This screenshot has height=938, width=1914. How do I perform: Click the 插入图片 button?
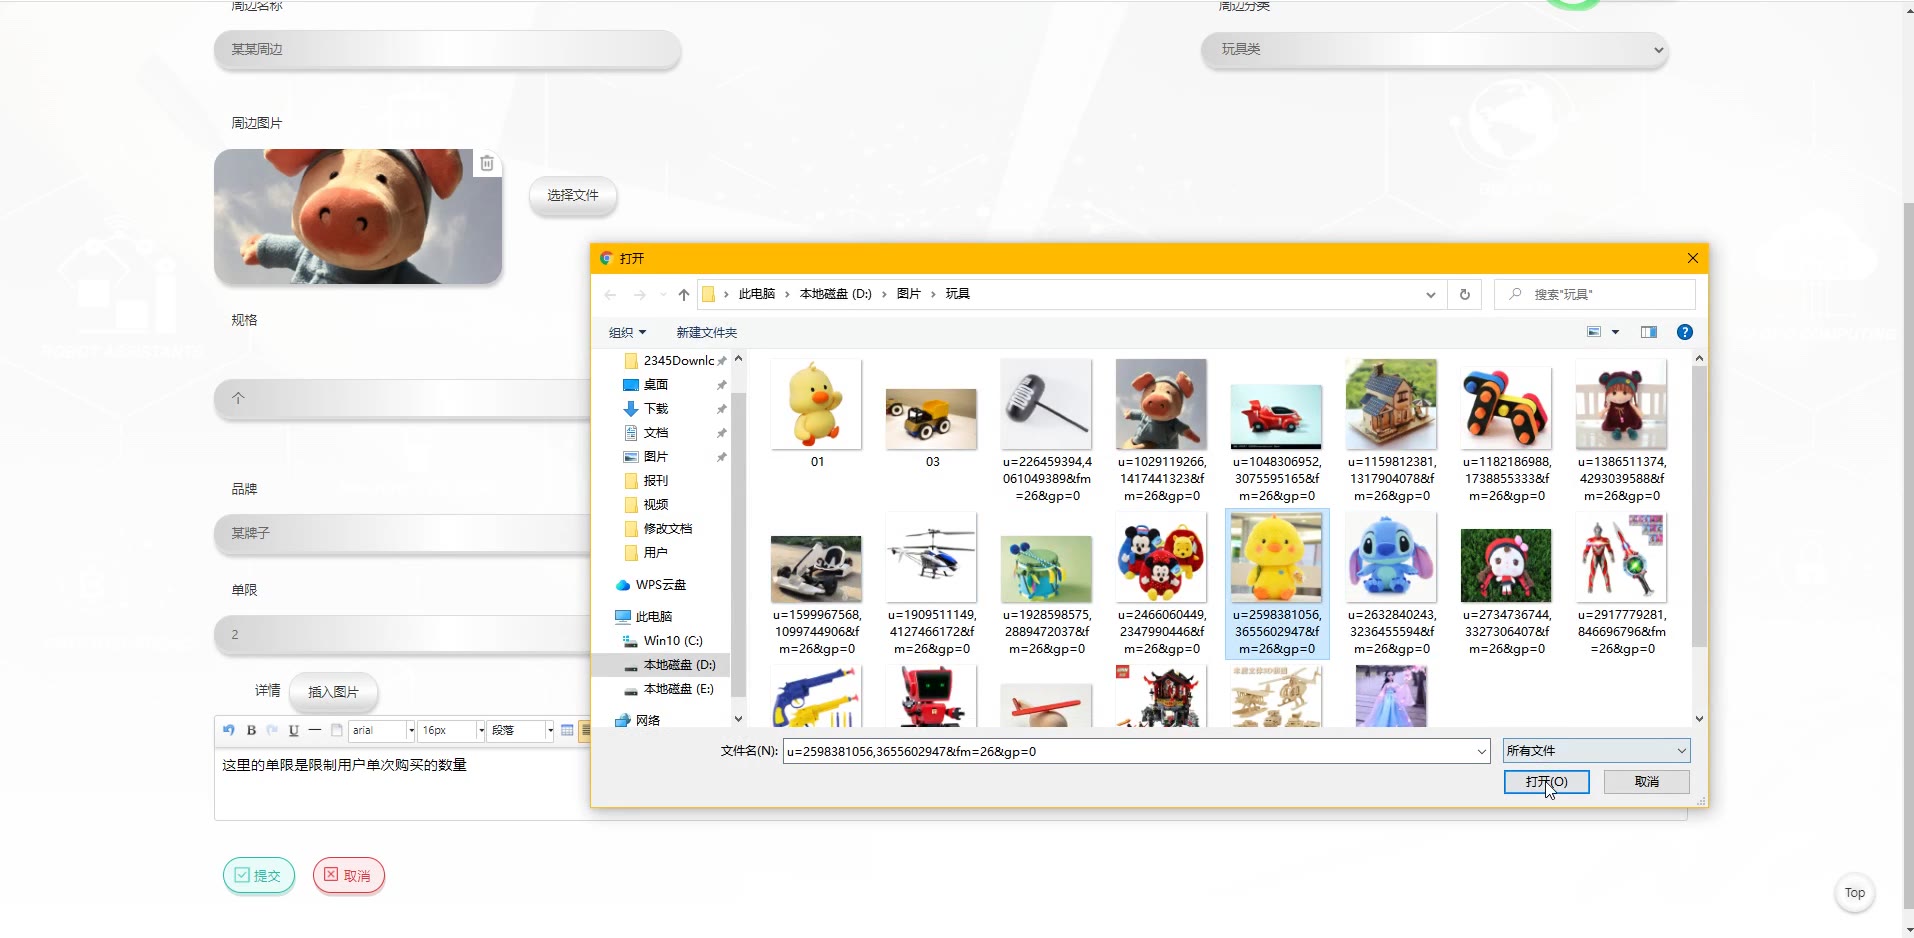334,692
